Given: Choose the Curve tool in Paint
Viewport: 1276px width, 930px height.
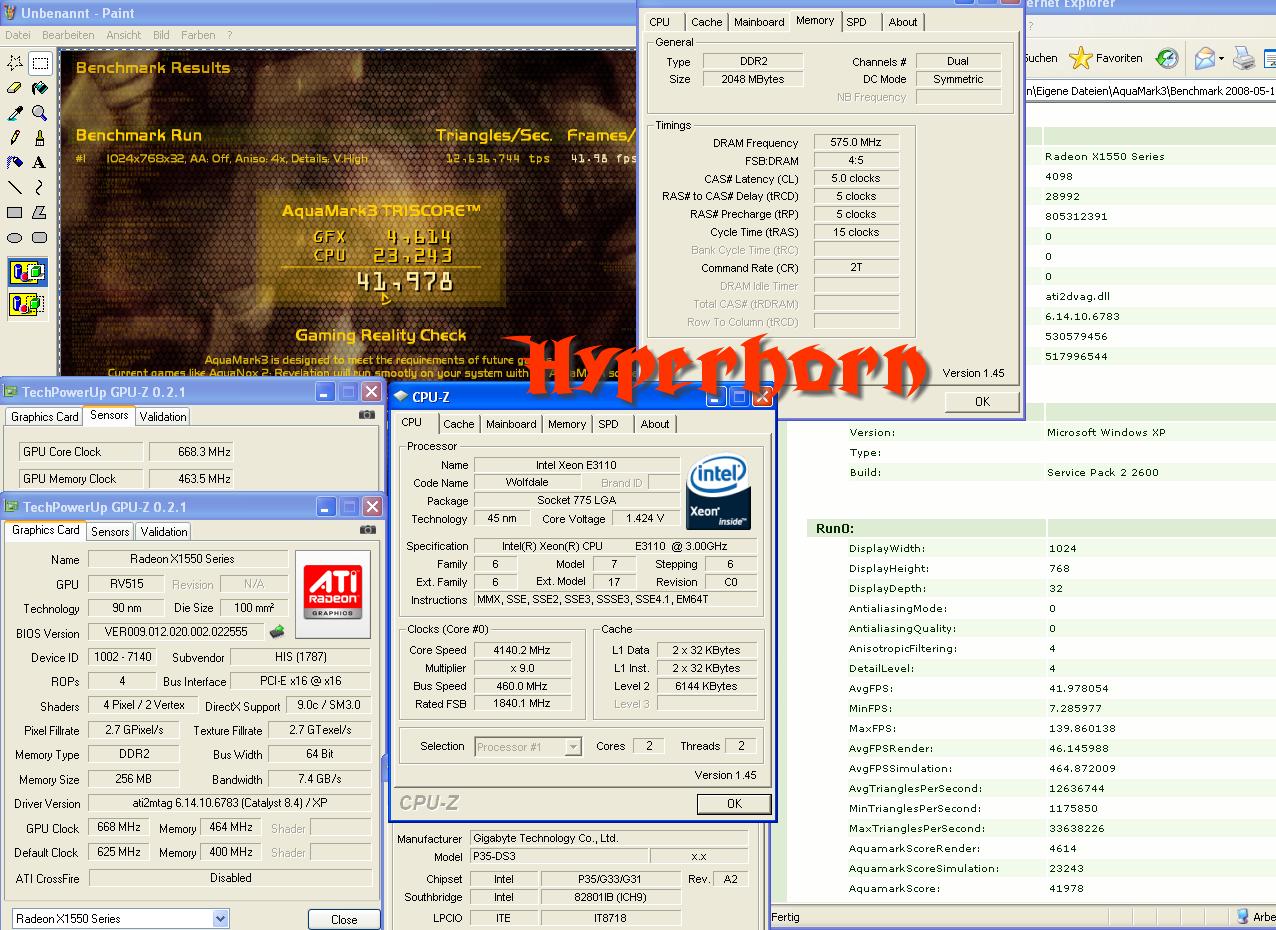Looking at the screenshot, I should coord(40,187).
